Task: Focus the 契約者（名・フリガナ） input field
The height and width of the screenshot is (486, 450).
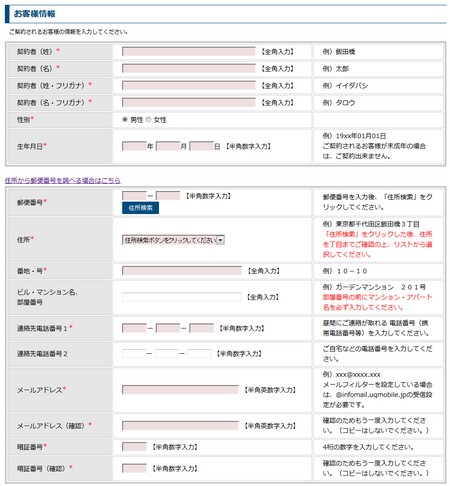Action: pos(189,102)
